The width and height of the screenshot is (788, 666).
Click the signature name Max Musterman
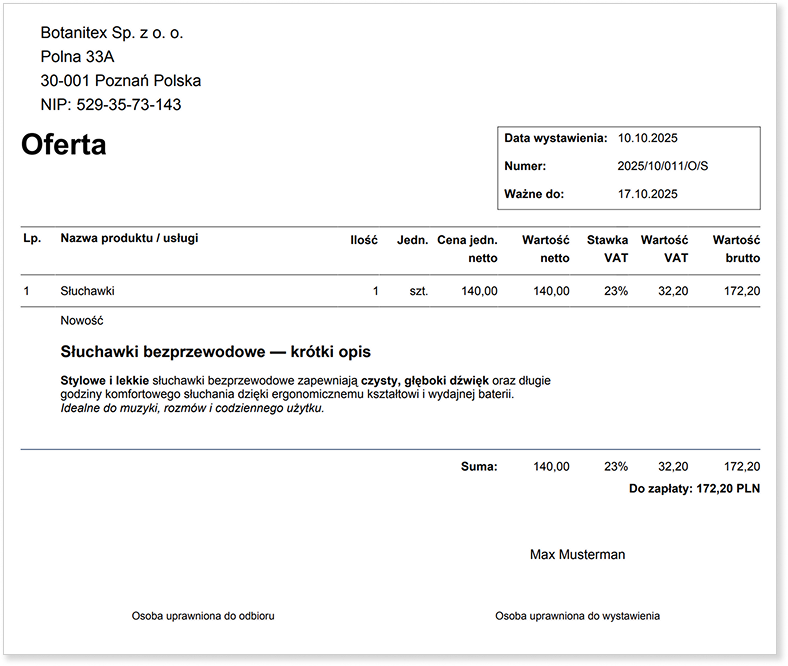click(577, 554)
